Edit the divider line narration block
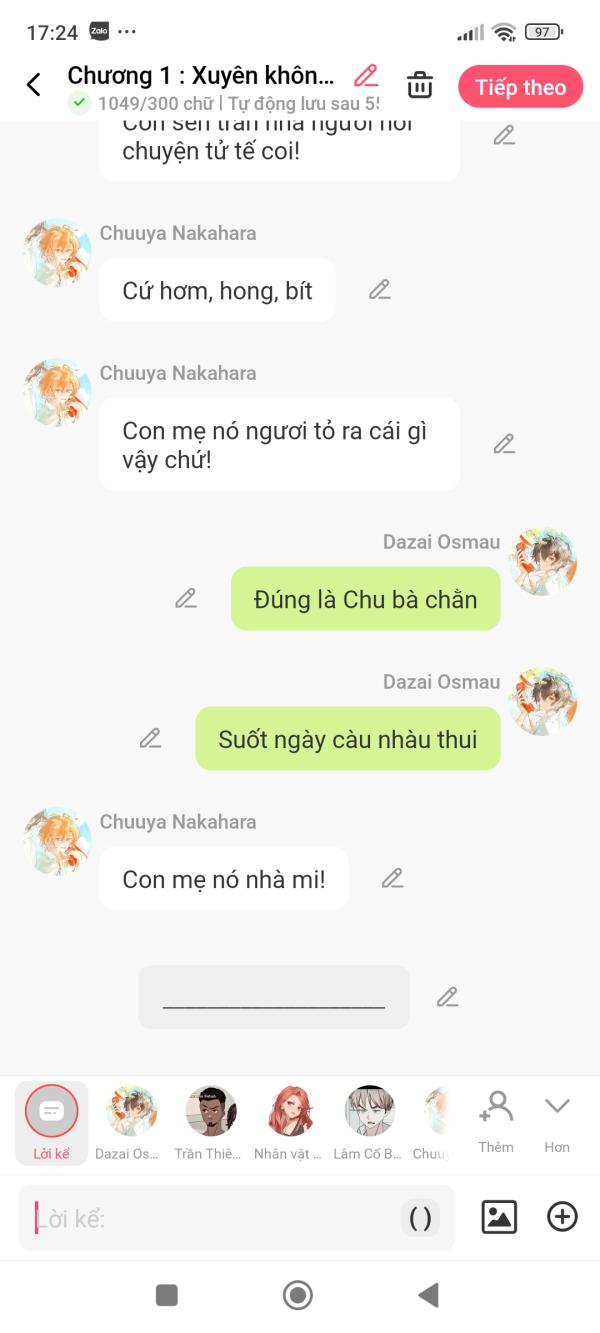Viewport: 600px width, 1333px height. (447, 997)
